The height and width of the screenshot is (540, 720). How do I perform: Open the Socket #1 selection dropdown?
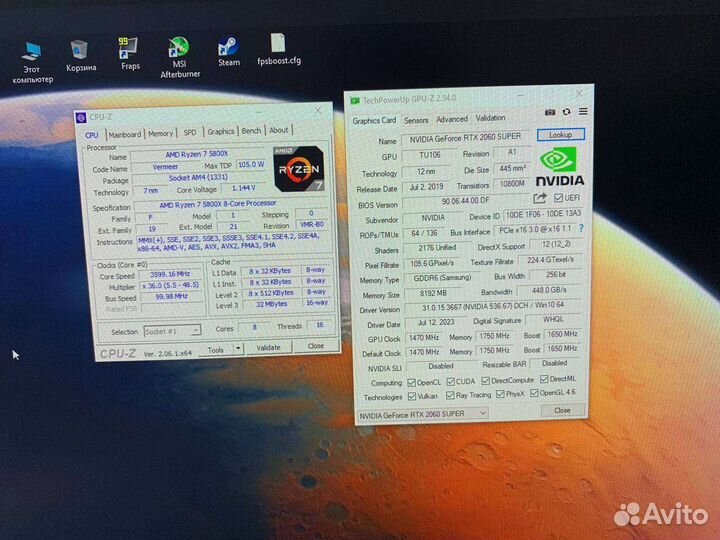click(173, 331)
